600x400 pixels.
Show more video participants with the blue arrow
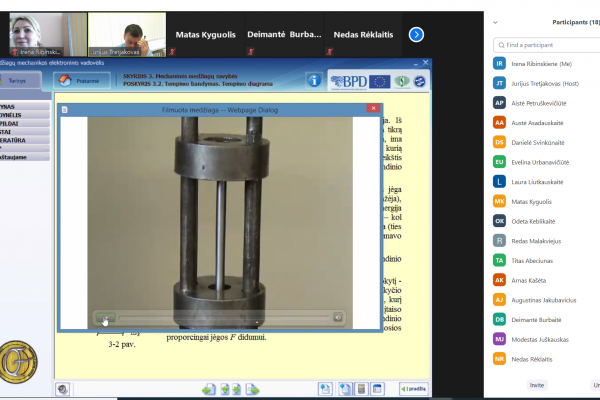pos(416,35)
